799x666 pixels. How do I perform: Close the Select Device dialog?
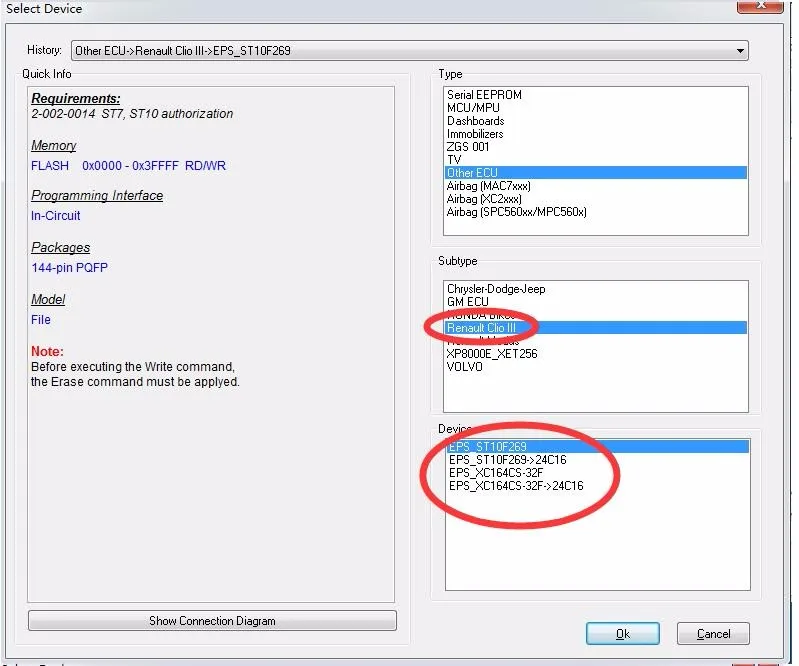(760, 6)
